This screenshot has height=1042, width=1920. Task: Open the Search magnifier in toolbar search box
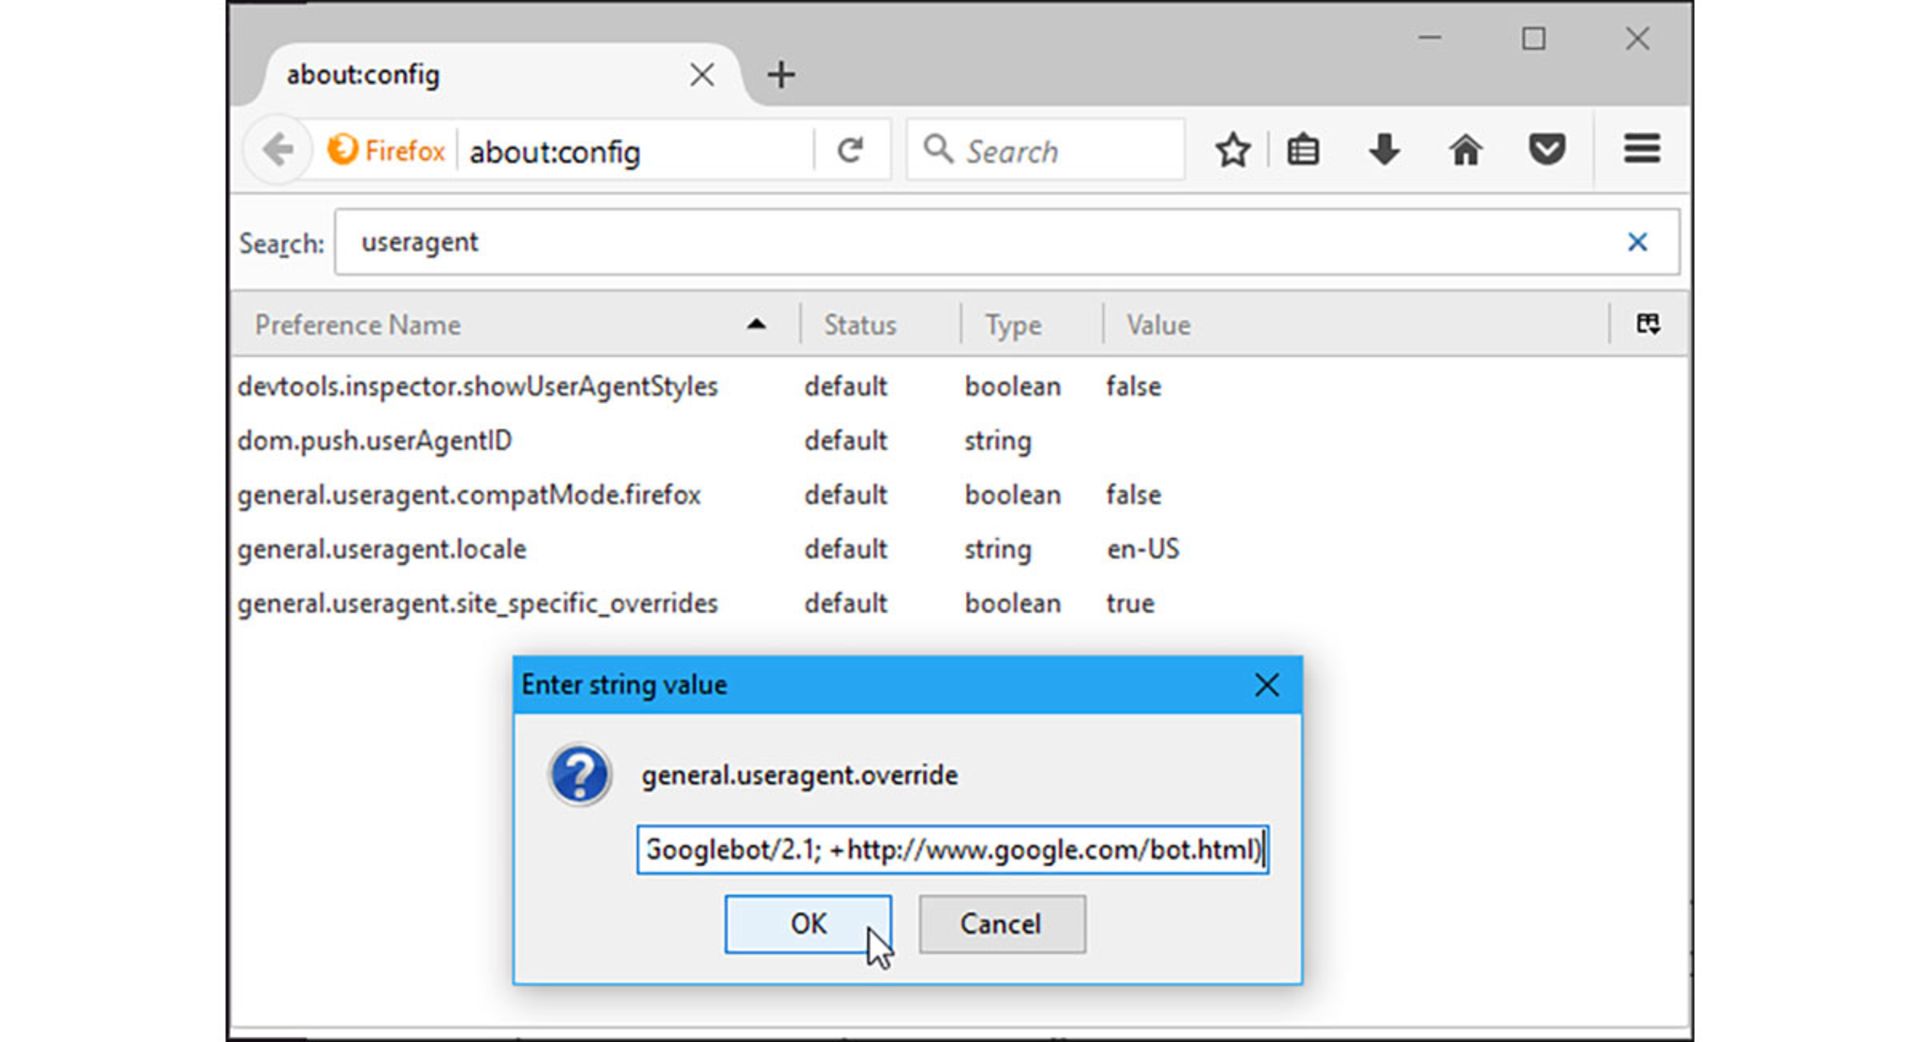938,149
